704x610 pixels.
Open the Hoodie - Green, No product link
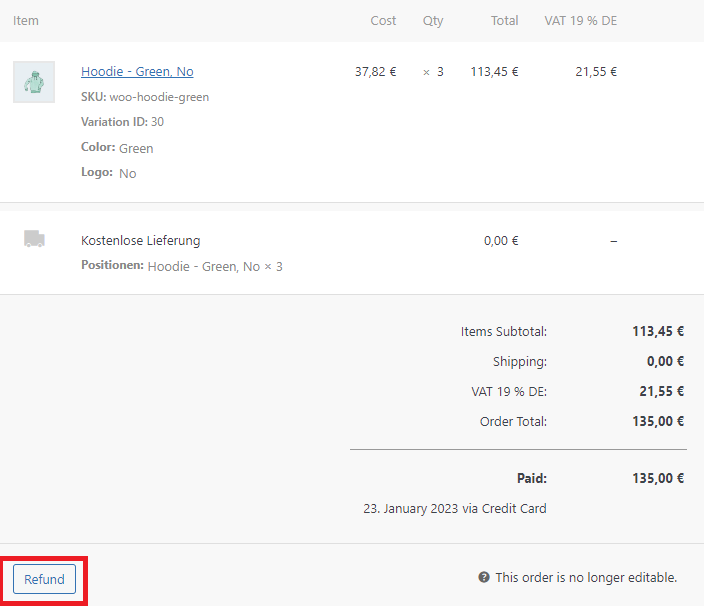[137, 71]
